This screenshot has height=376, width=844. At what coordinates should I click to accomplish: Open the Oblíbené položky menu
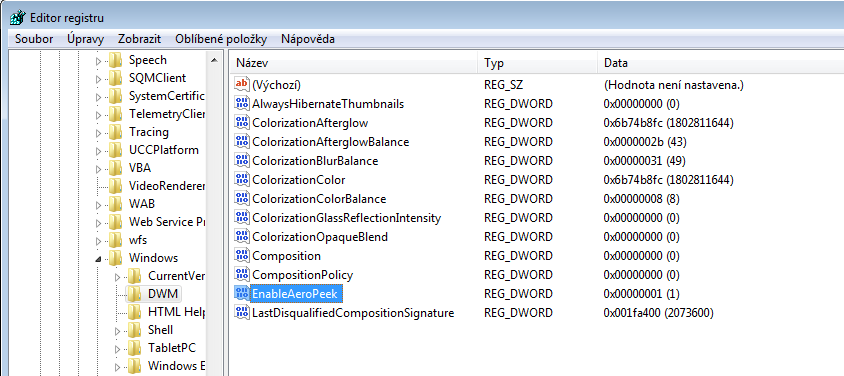pos(221,39)
